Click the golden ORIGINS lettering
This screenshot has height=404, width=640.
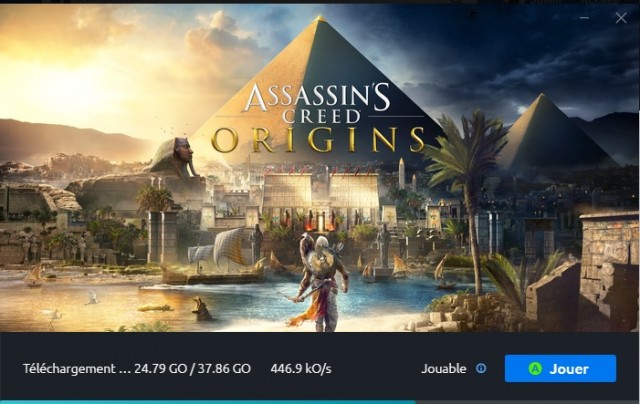click(x=318, y=140)
